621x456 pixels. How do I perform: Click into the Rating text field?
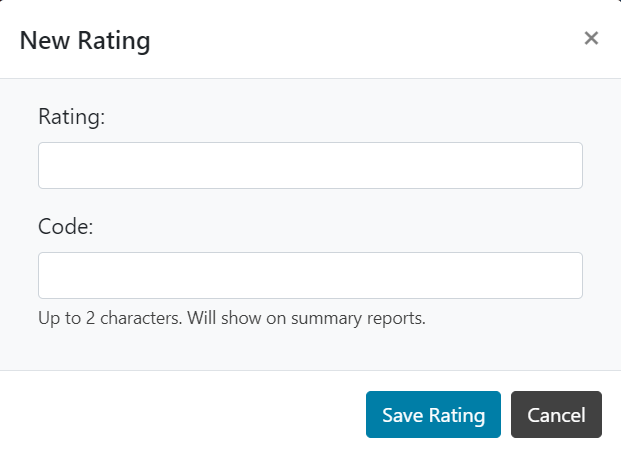pyautogui.click(x=310, y=165)
